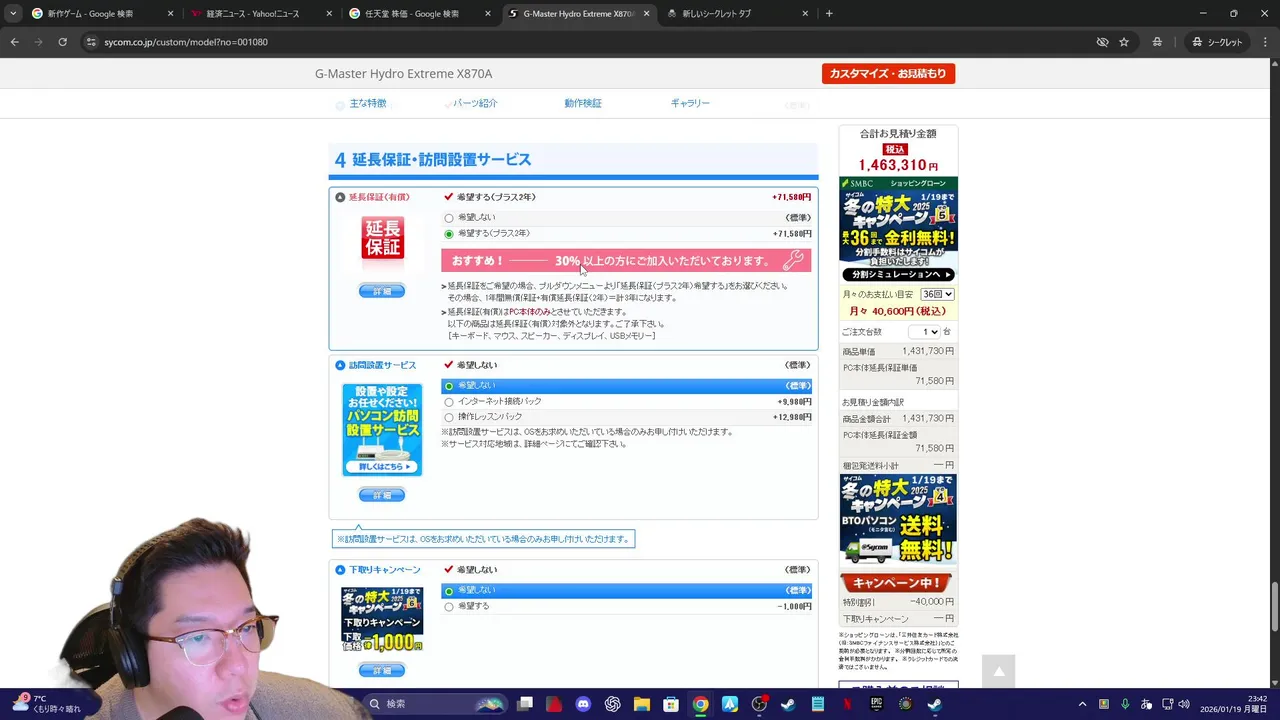Click the 下取りキャンペーン 1,000円 thumbnail
1280x720 pixels.
click(x=382, y=620)
